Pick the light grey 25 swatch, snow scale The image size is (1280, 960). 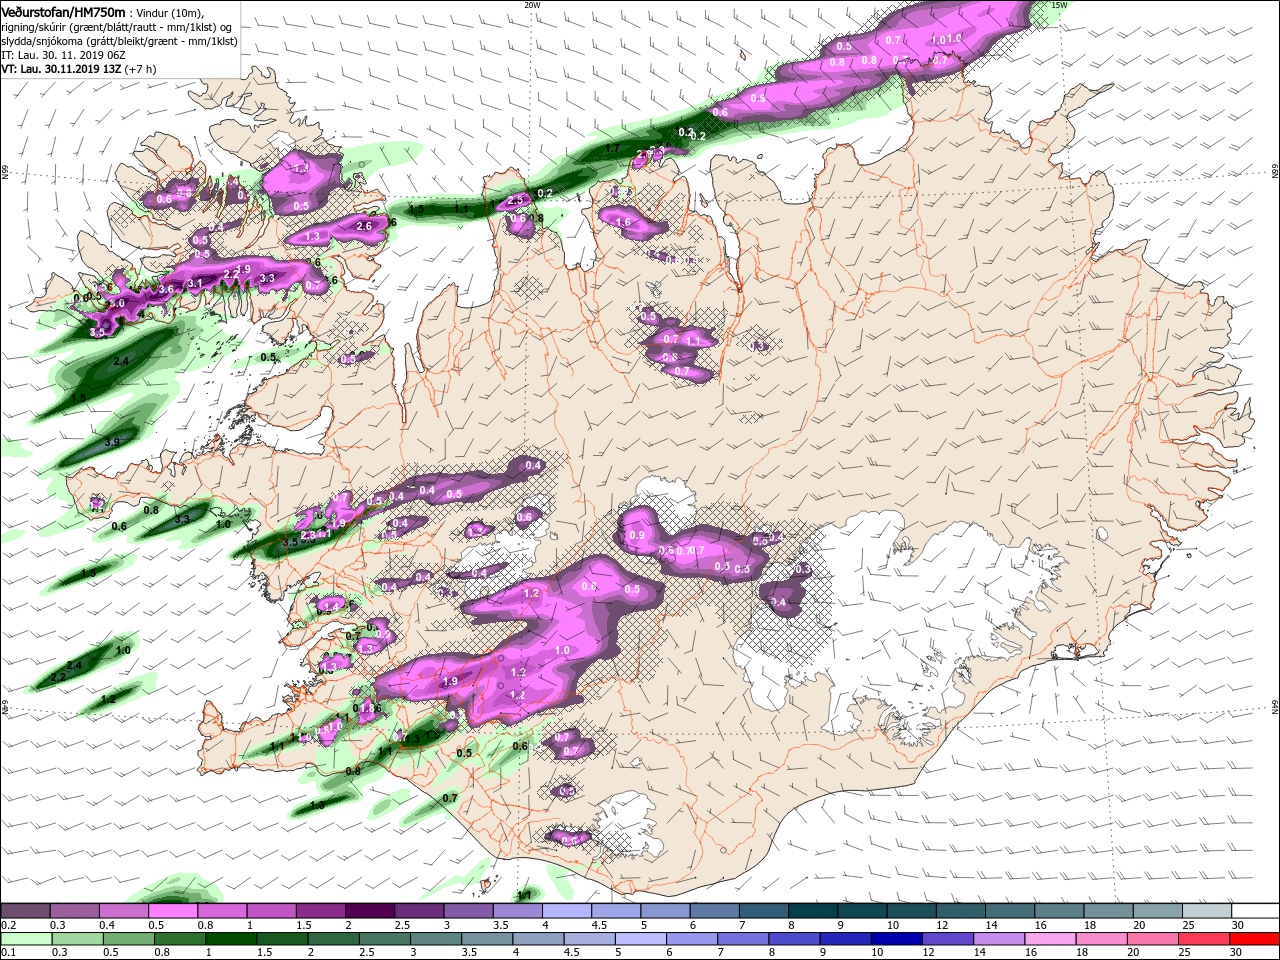coord(1206,911)
